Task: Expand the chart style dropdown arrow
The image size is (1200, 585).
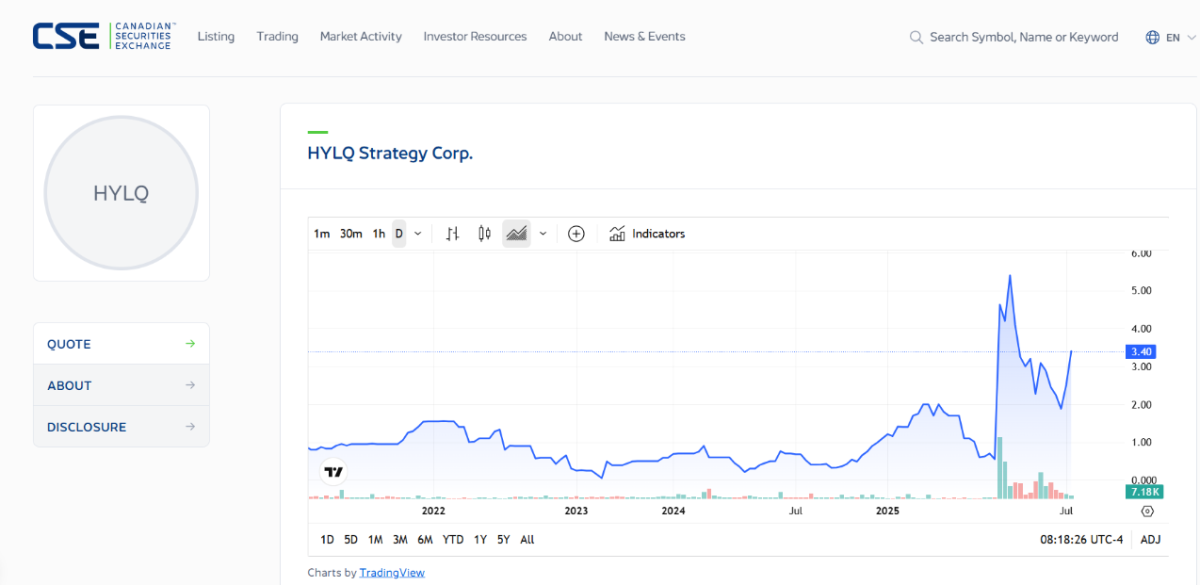Action: tap(543, 234)
